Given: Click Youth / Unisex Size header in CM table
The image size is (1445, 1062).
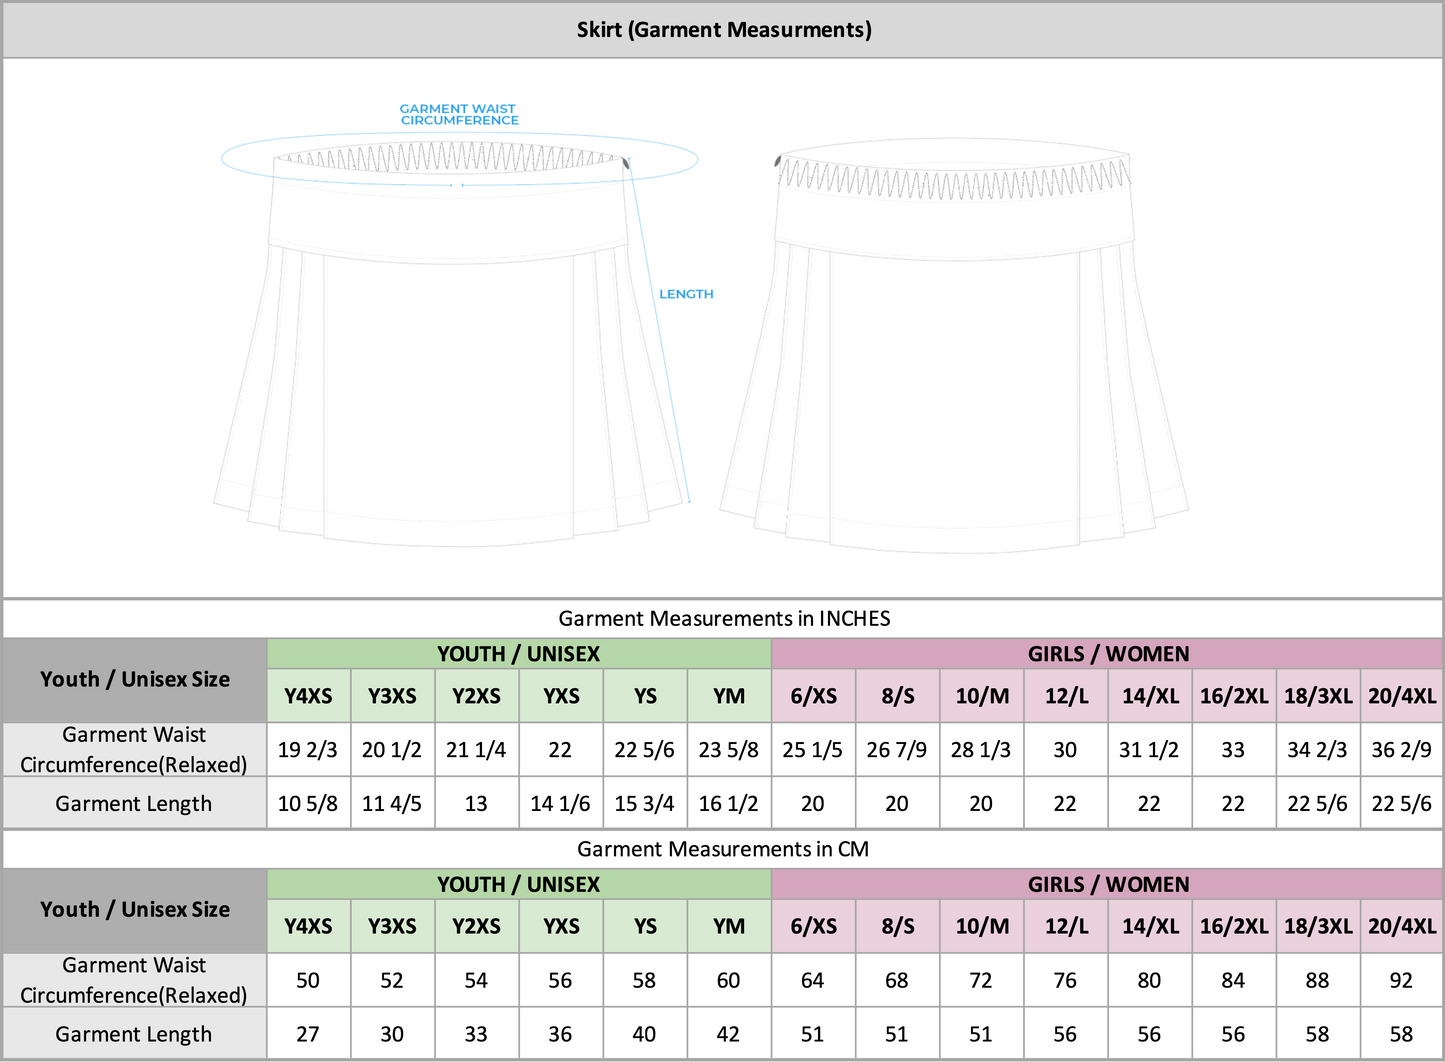Looking at the screenshot, I should click(x=134, y=910).
